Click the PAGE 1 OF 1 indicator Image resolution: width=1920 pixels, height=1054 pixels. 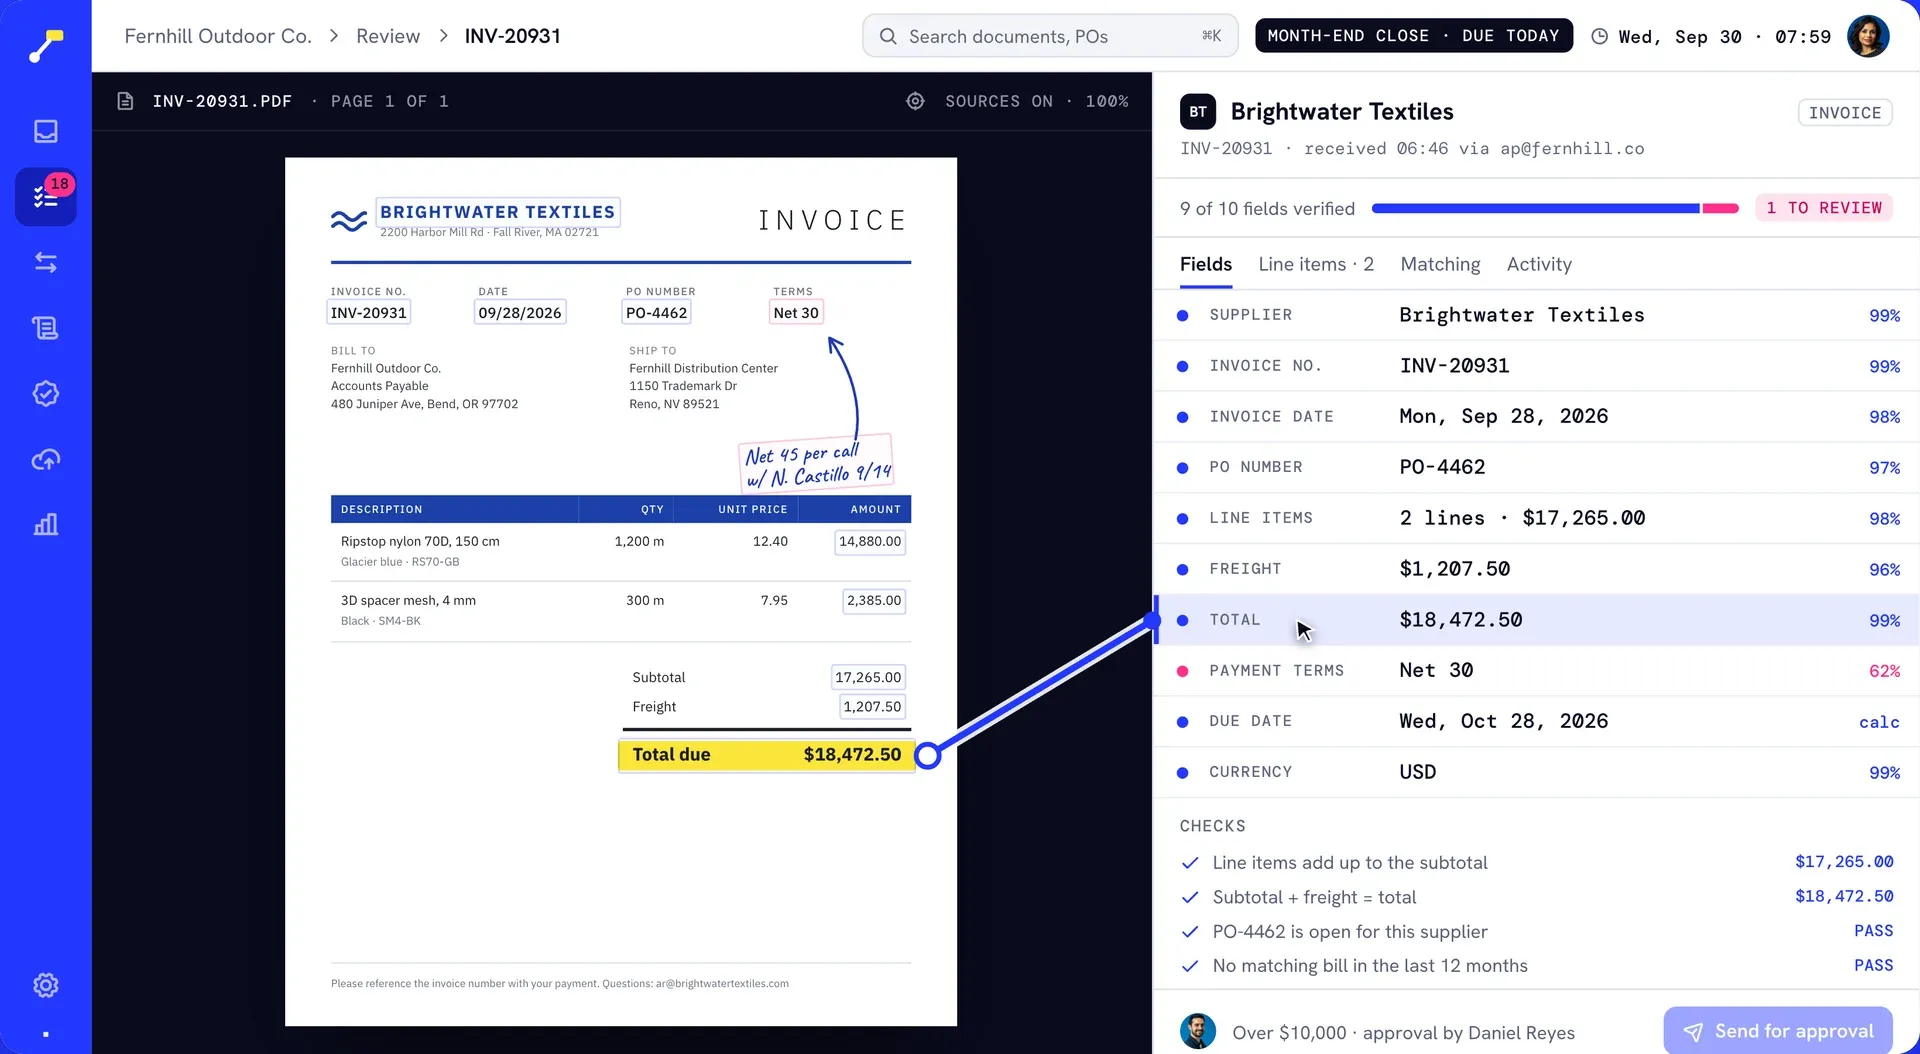point(389,101)
